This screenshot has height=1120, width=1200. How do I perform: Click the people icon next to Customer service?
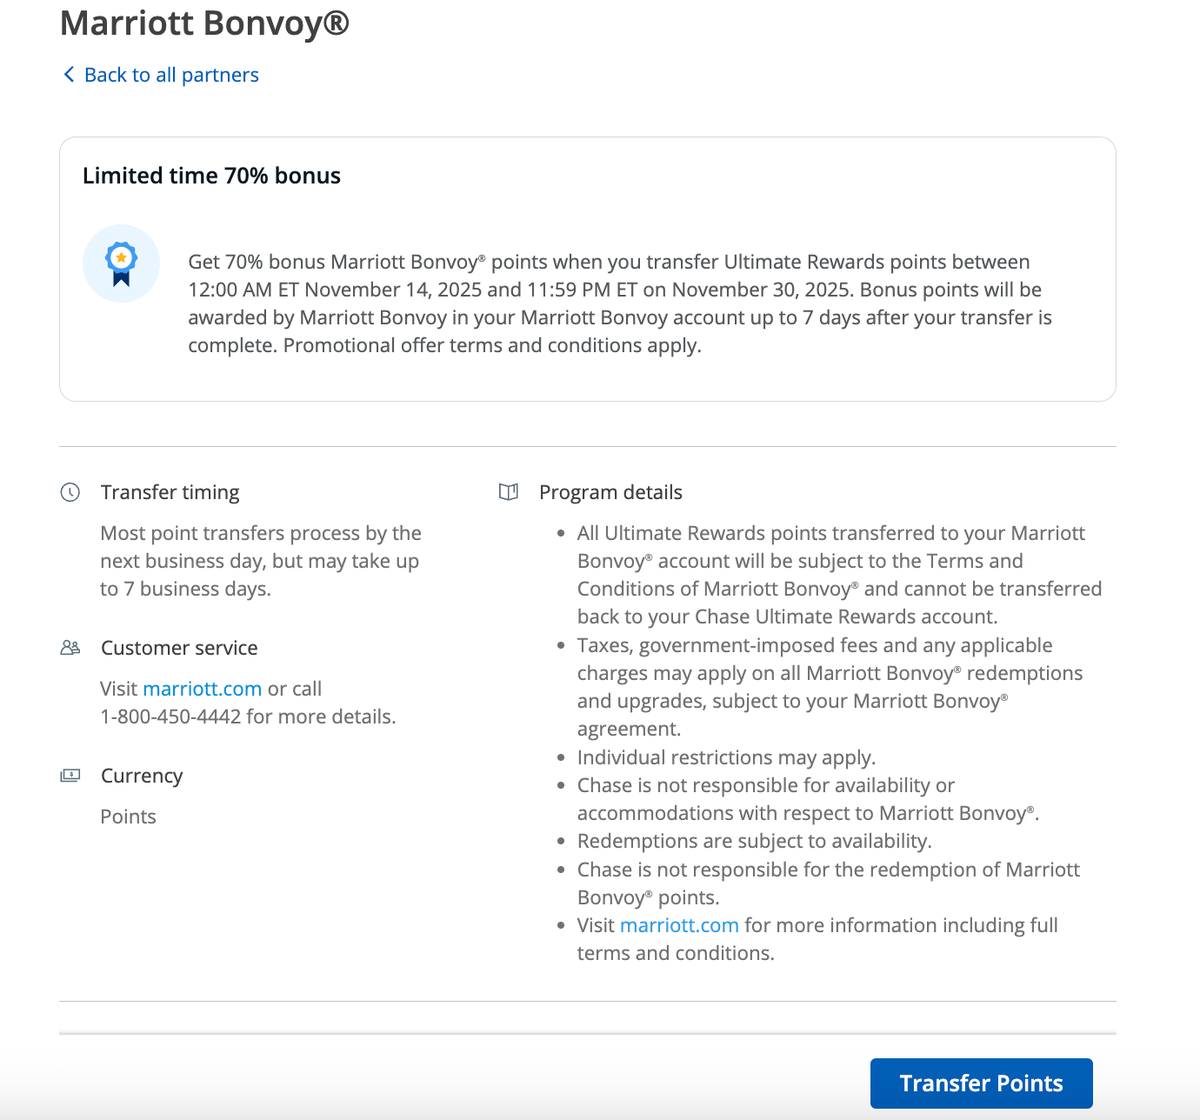pos(68,647)
